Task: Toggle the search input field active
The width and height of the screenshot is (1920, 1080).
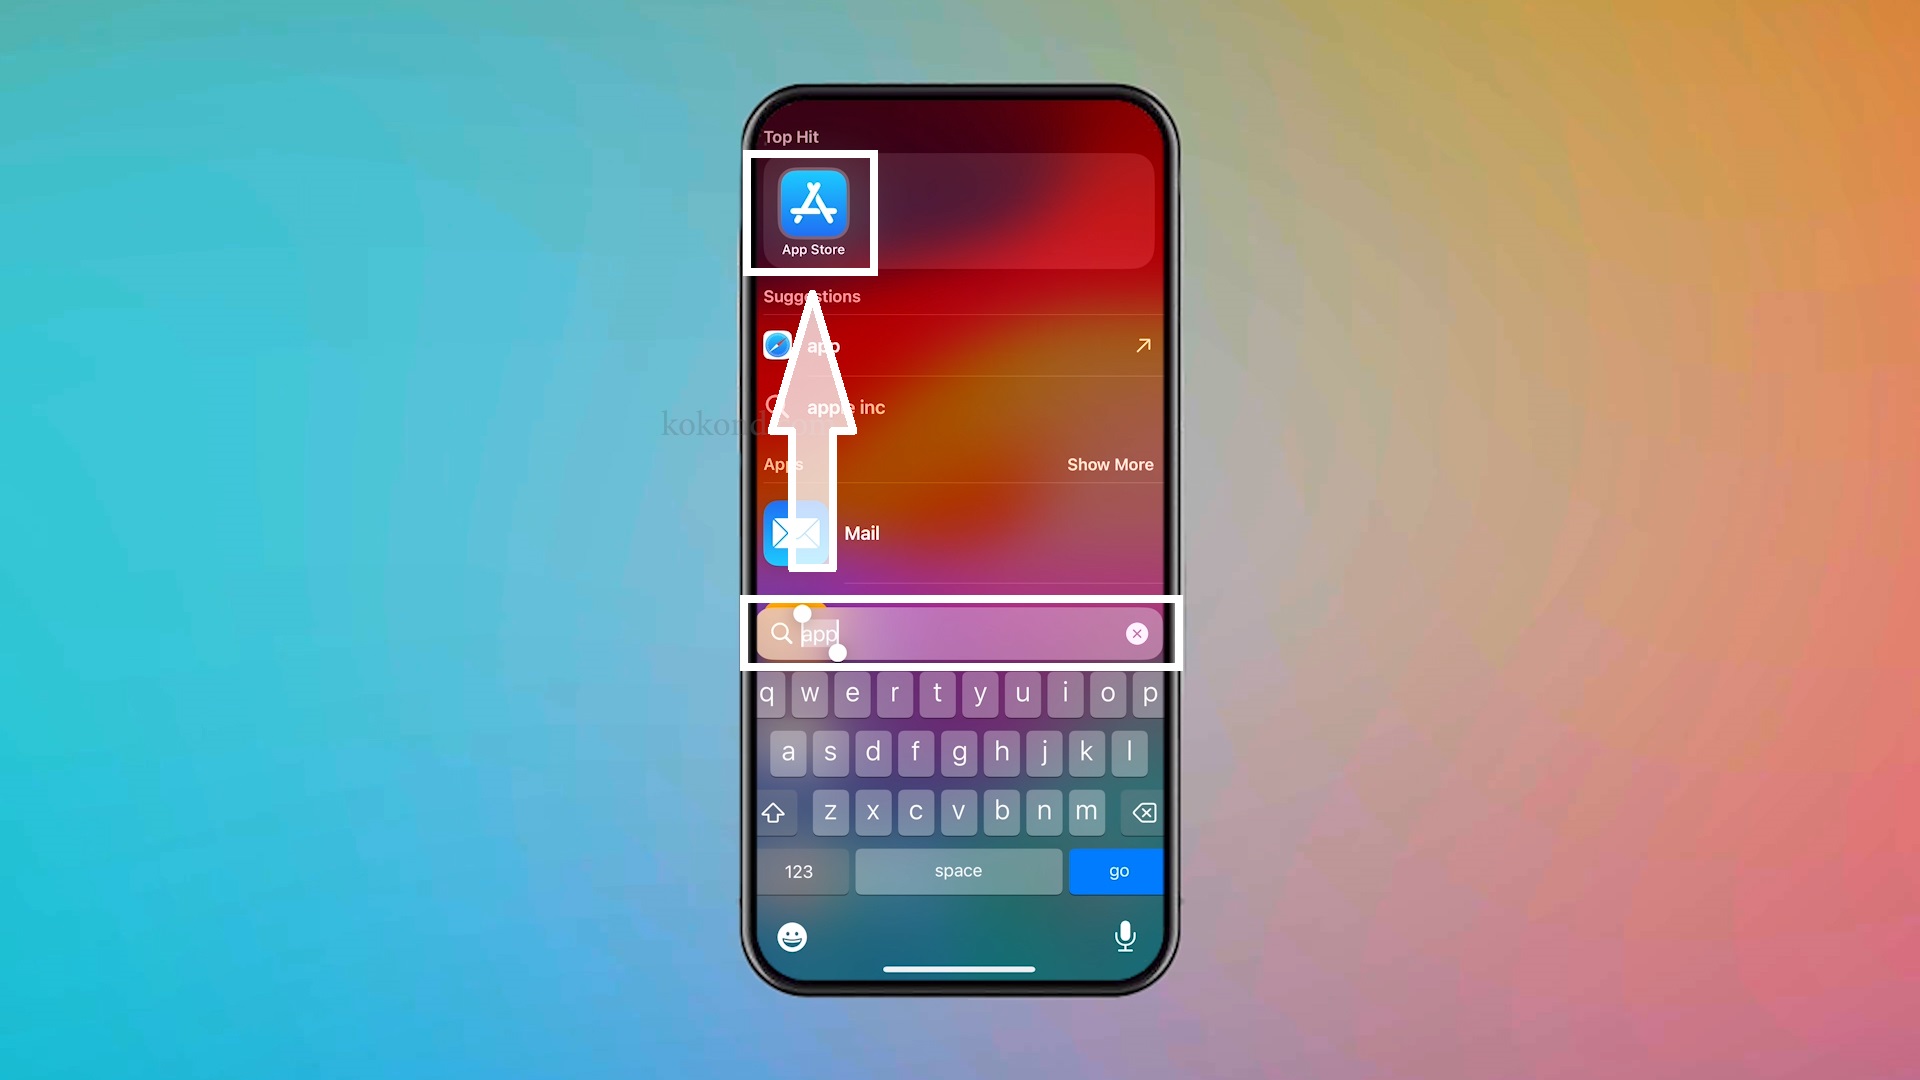Action: (x=960, y=634)
